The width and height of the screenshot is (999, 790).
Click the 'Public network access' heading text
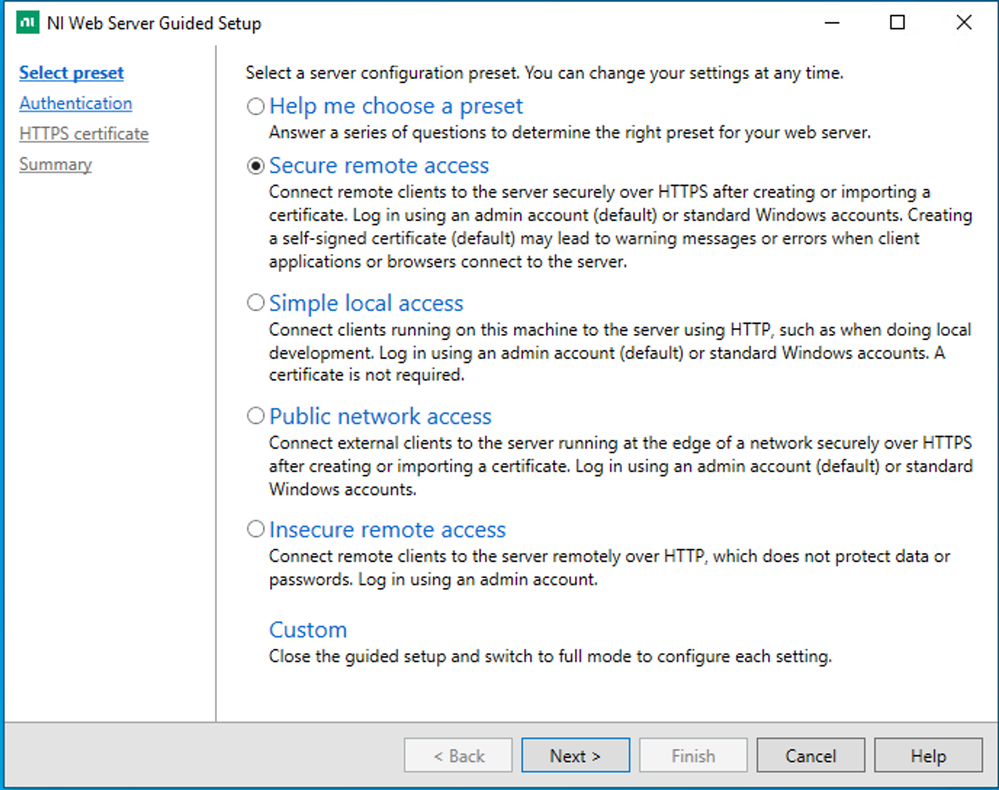tap(380, 416)
